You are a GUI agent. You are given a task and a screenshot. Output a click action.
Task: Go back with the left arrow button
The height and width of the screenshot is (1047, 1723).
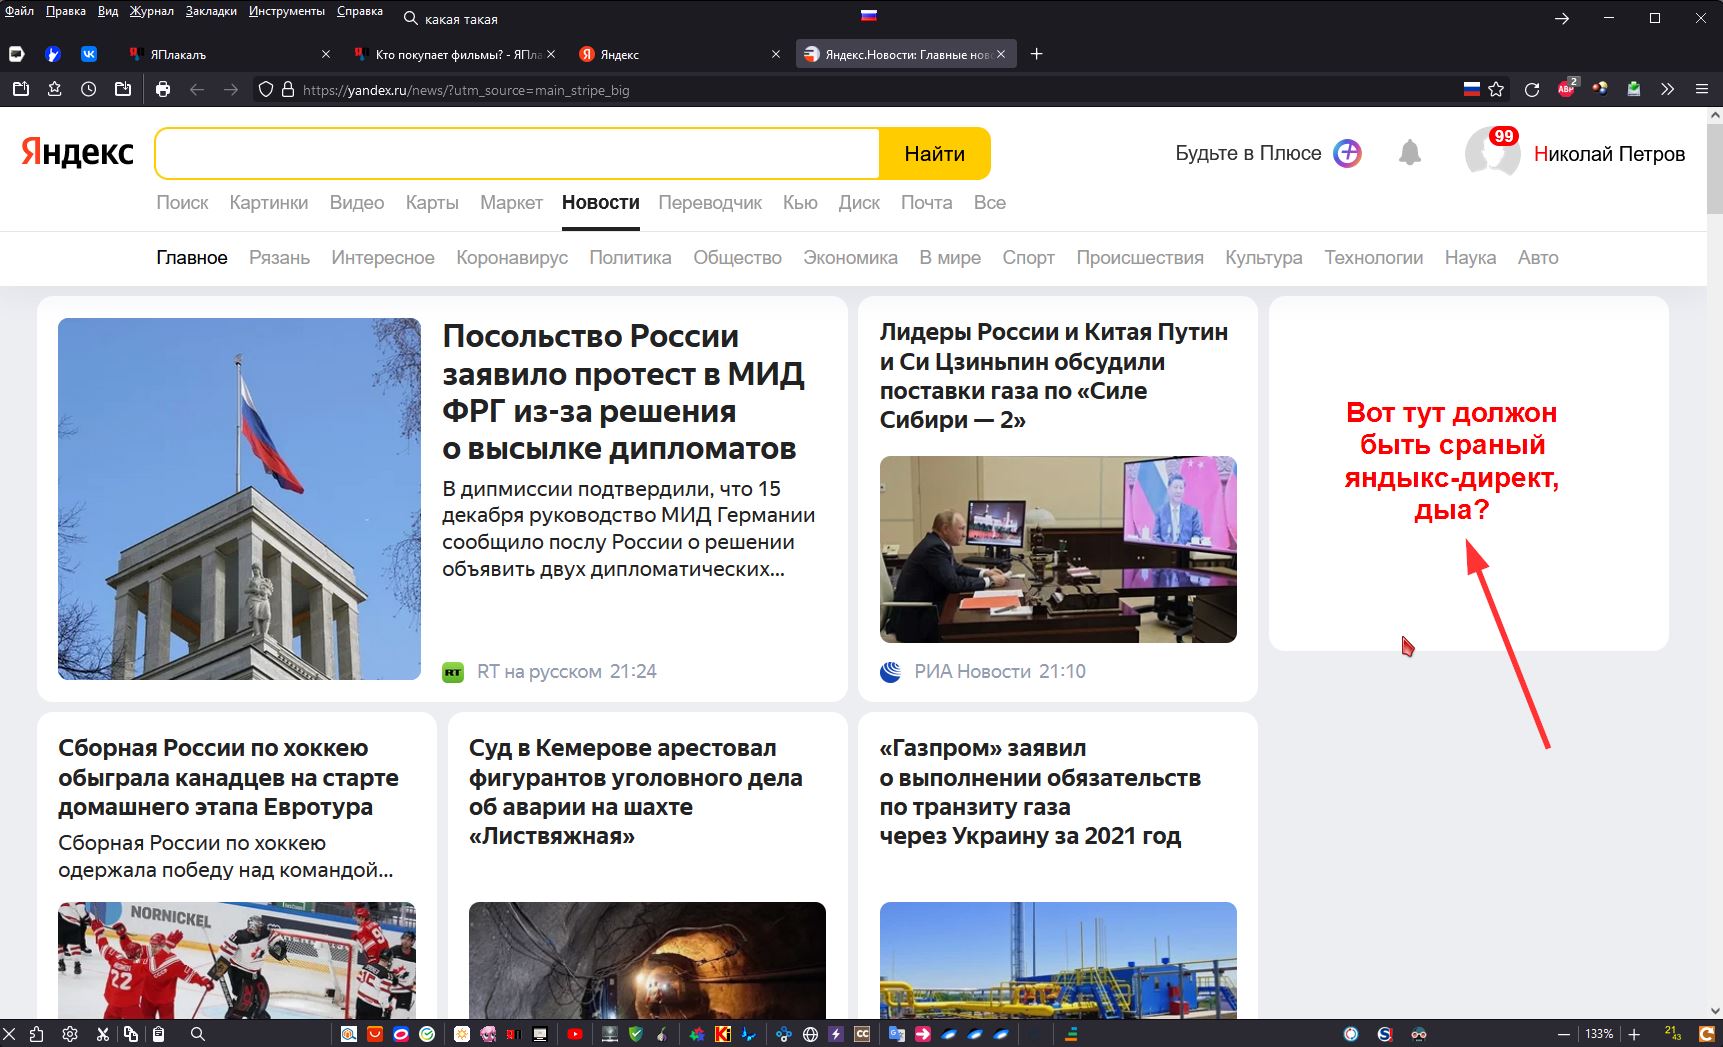[x=197, y=89]
